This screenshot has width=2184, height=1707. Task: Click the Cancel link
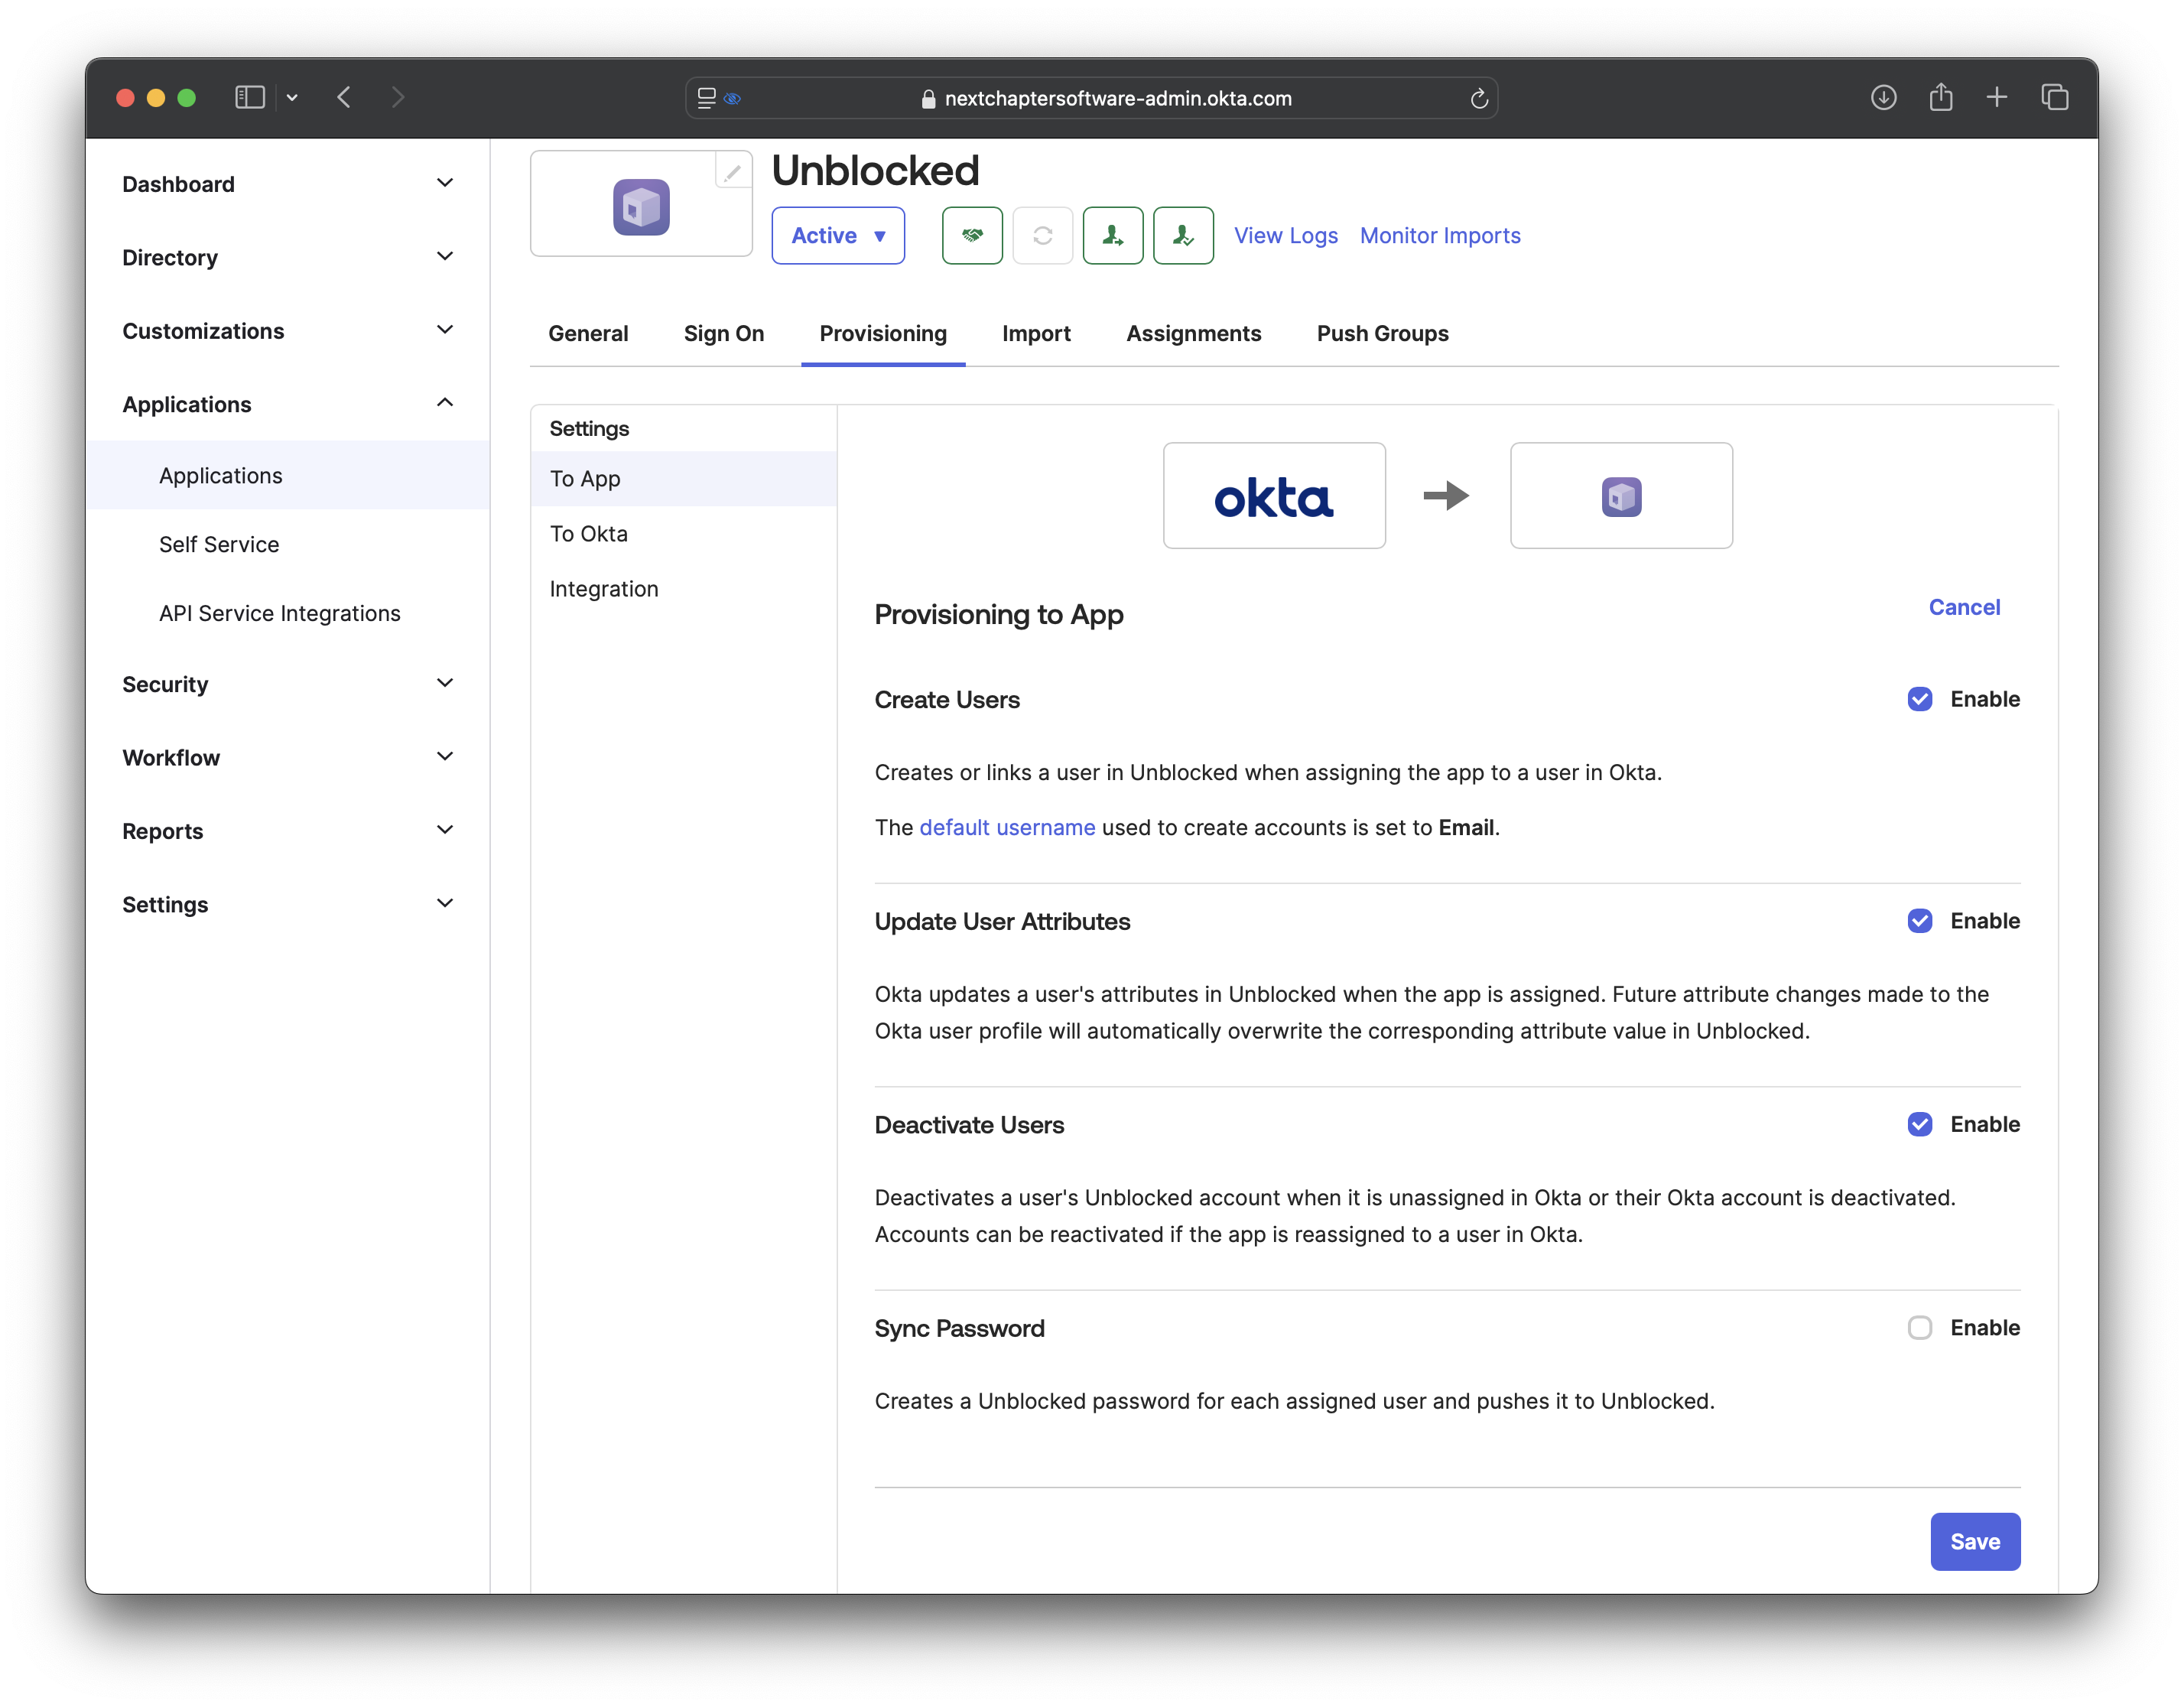(1964, 607)
